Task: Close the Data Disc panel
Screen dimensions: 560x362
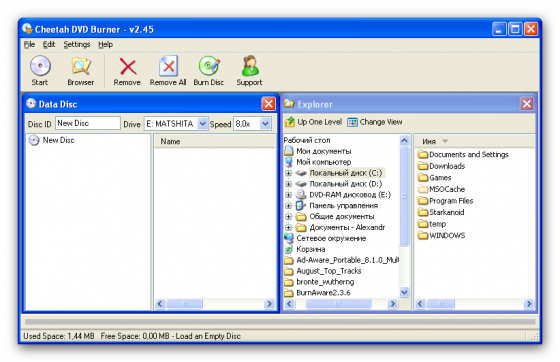Action: [268, 104]
